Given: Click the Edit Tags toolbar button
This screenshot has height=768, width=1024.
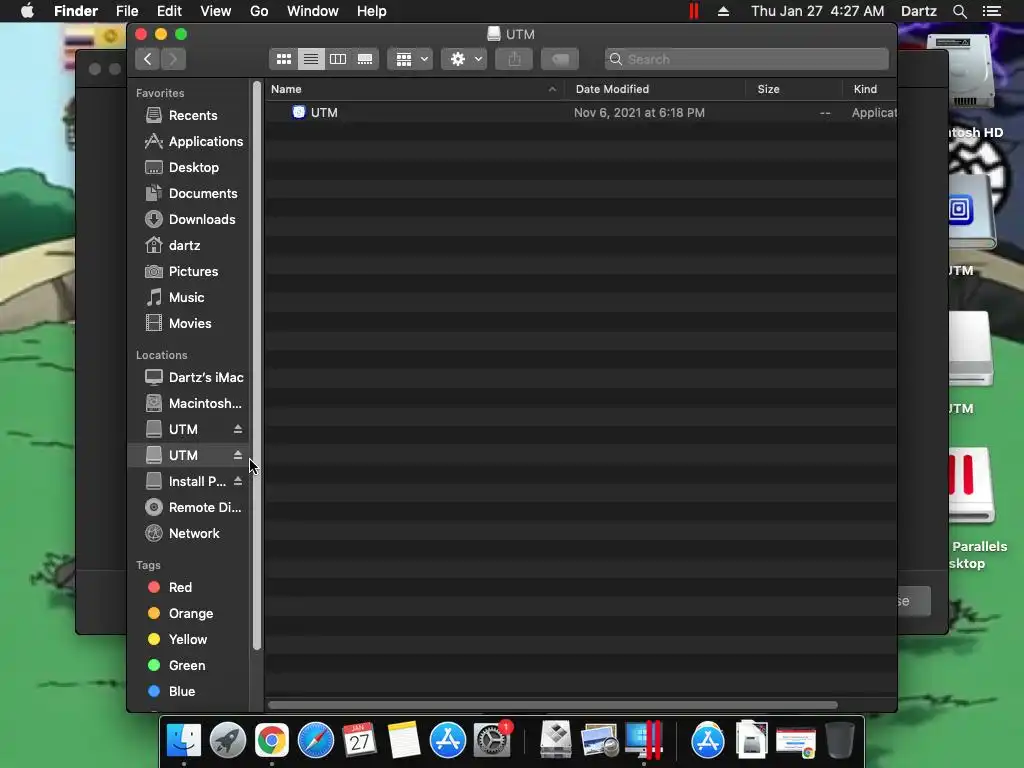Looking at the screenshot, I should coord(560,59).
